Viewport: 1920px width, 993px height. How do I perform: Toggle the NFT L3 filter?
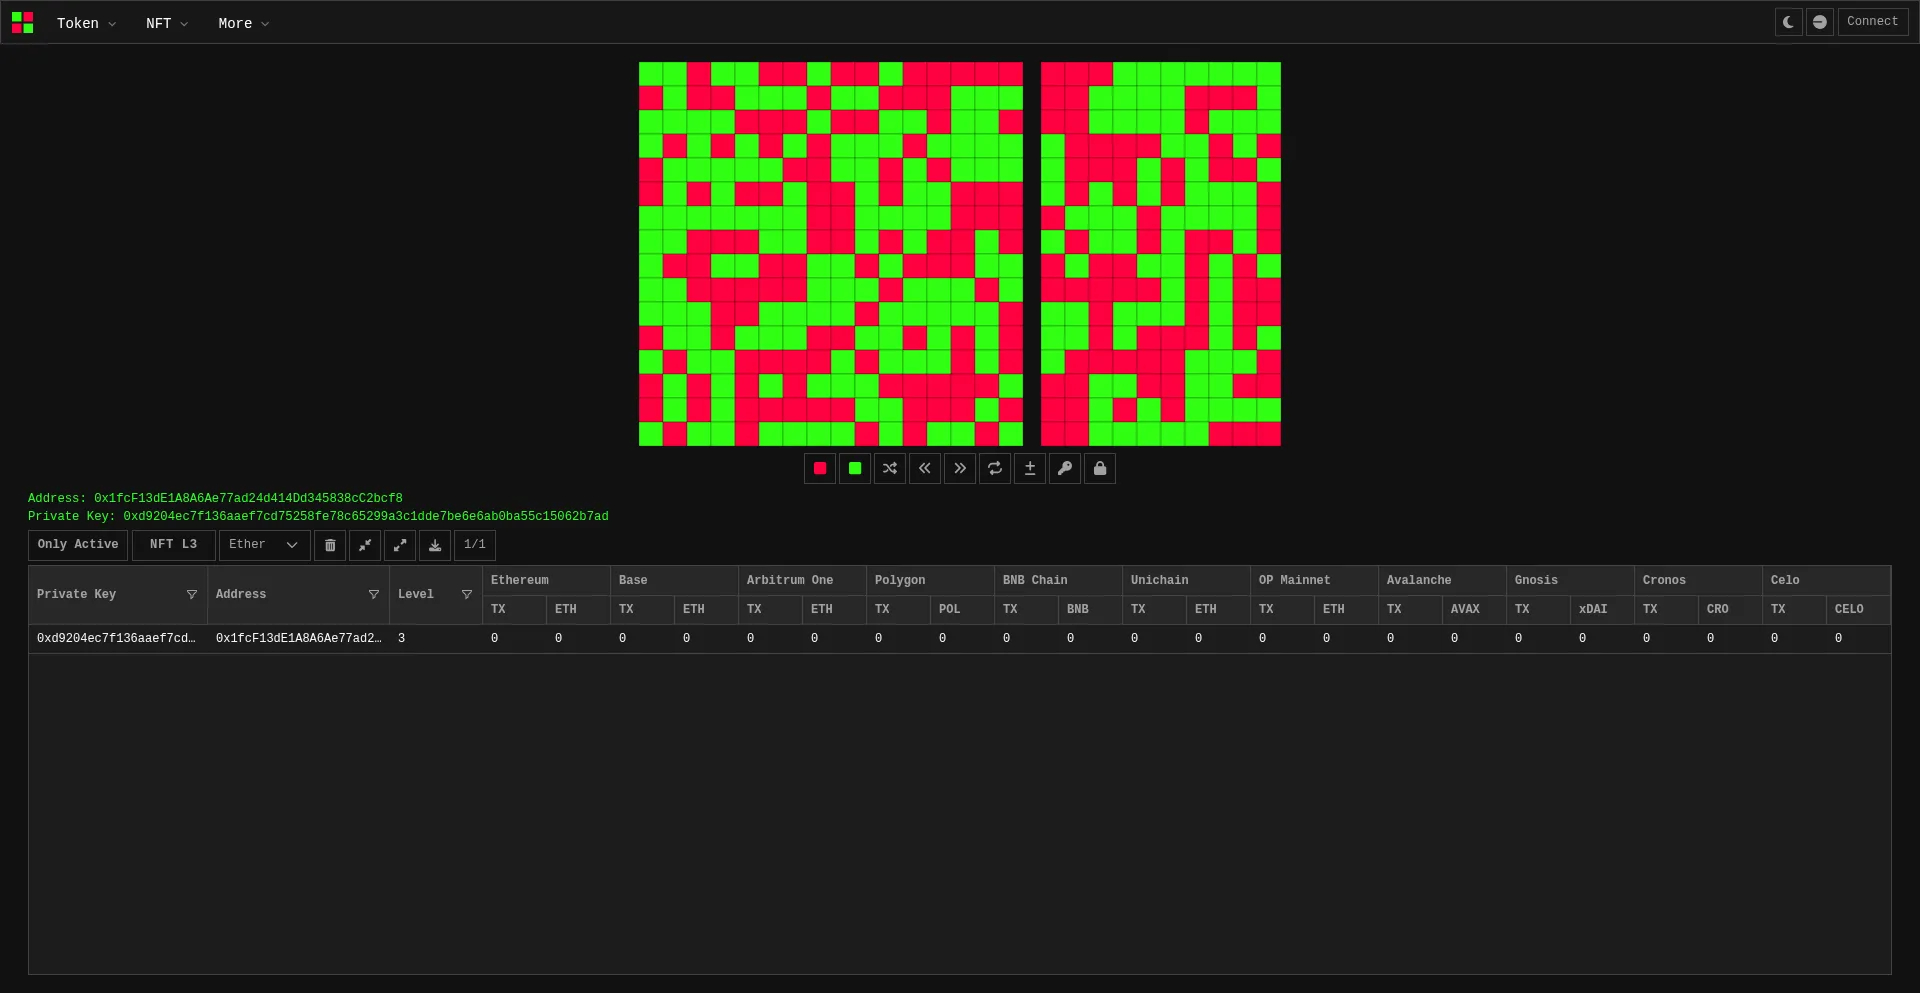(173, 545)
